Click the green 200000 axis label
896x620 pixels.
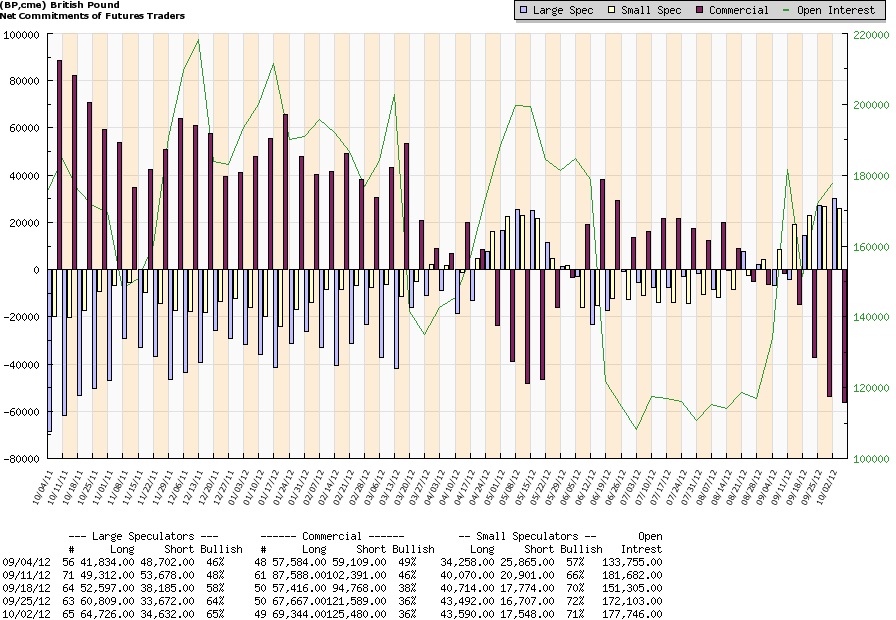pyautogui.click(x=871, y=105)
